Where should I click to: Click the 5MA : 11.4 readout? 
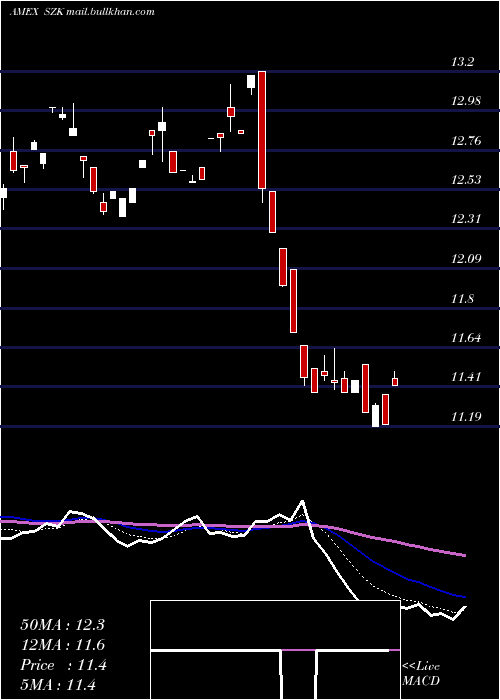[x=58, y=685]
